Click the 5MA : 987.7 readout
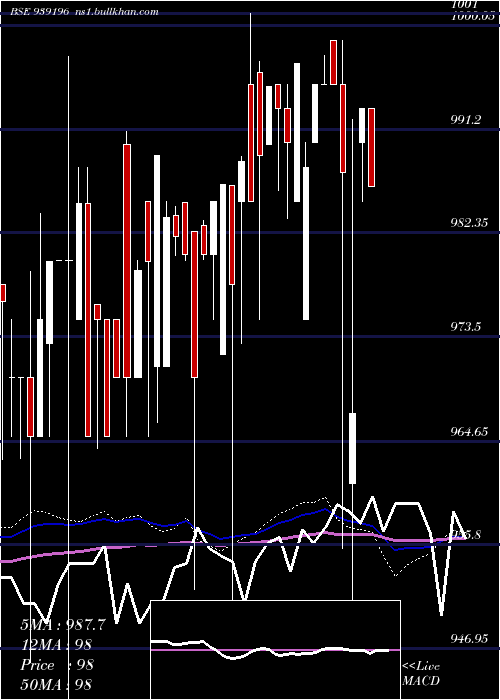The width and height of the screenshot is (500, 700). point(63,625)
